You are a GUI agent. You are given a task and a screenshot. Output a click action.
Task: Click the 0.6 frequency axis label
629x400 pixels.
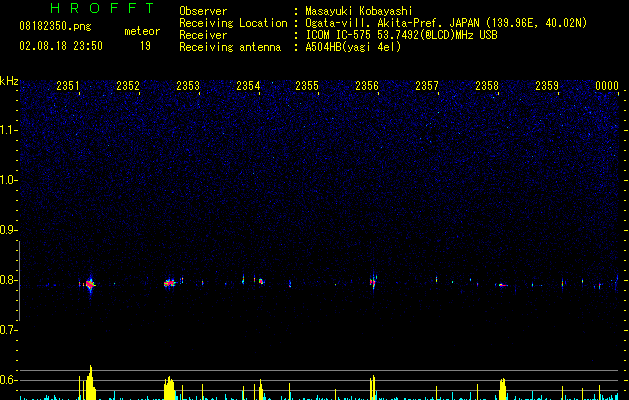tap(8, 380)
